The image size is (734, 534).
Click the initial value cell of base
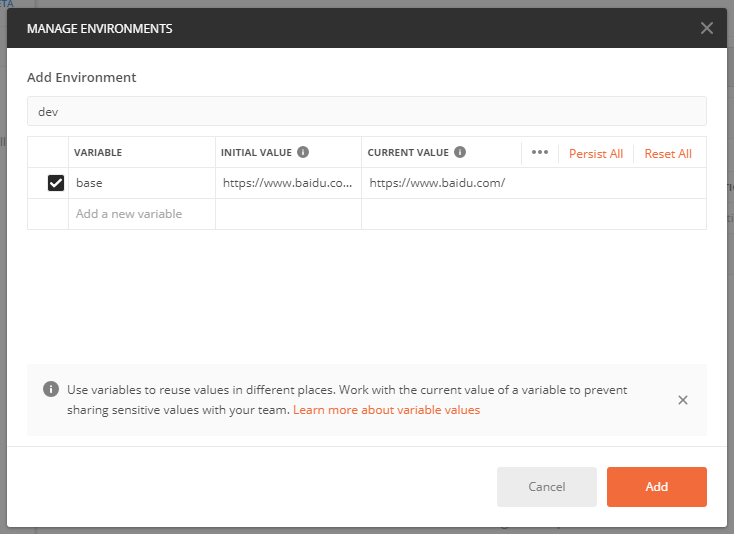click(x=288, y=183)
